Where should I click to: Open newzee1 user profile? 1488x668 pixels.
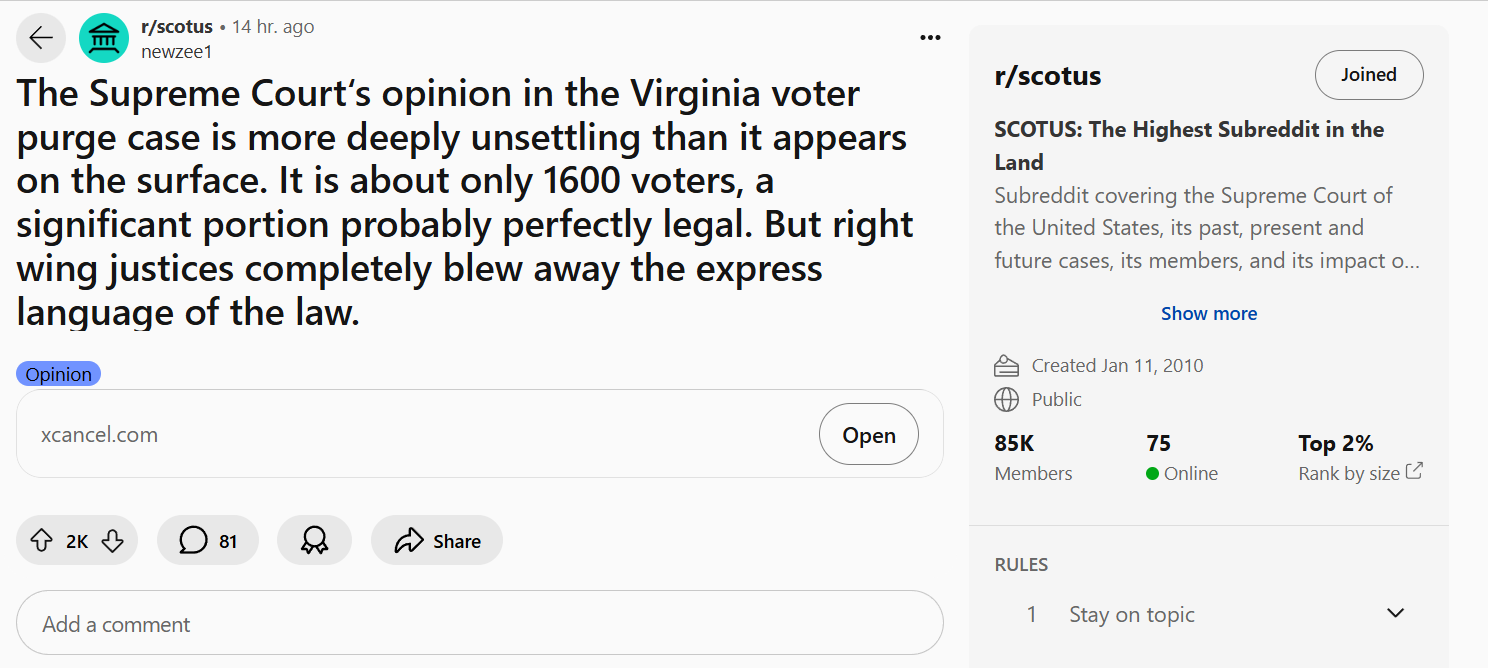point(176,52)
